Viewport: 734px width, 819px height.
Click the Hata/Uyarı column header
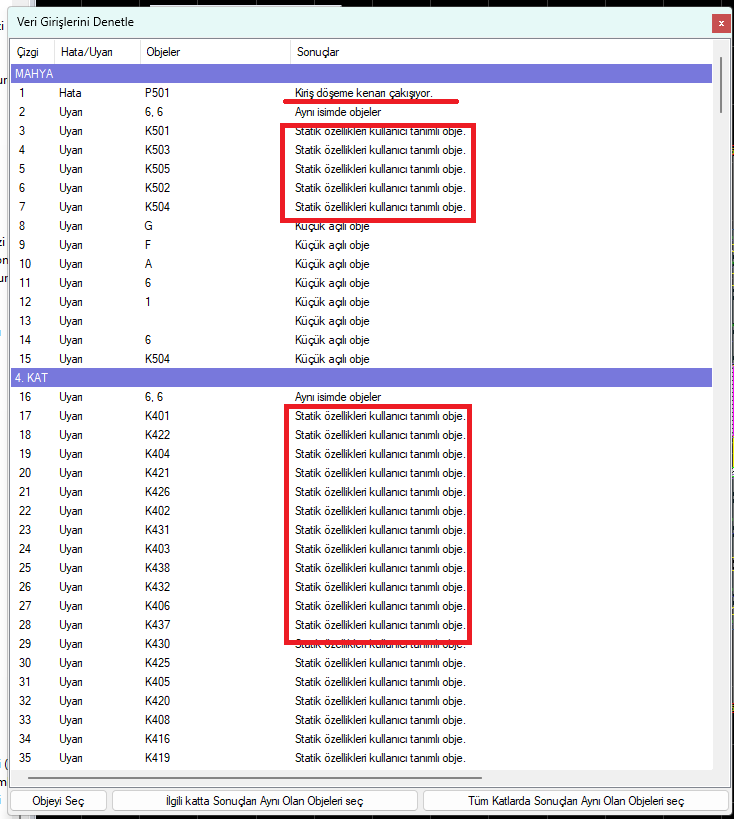(87, 52)
